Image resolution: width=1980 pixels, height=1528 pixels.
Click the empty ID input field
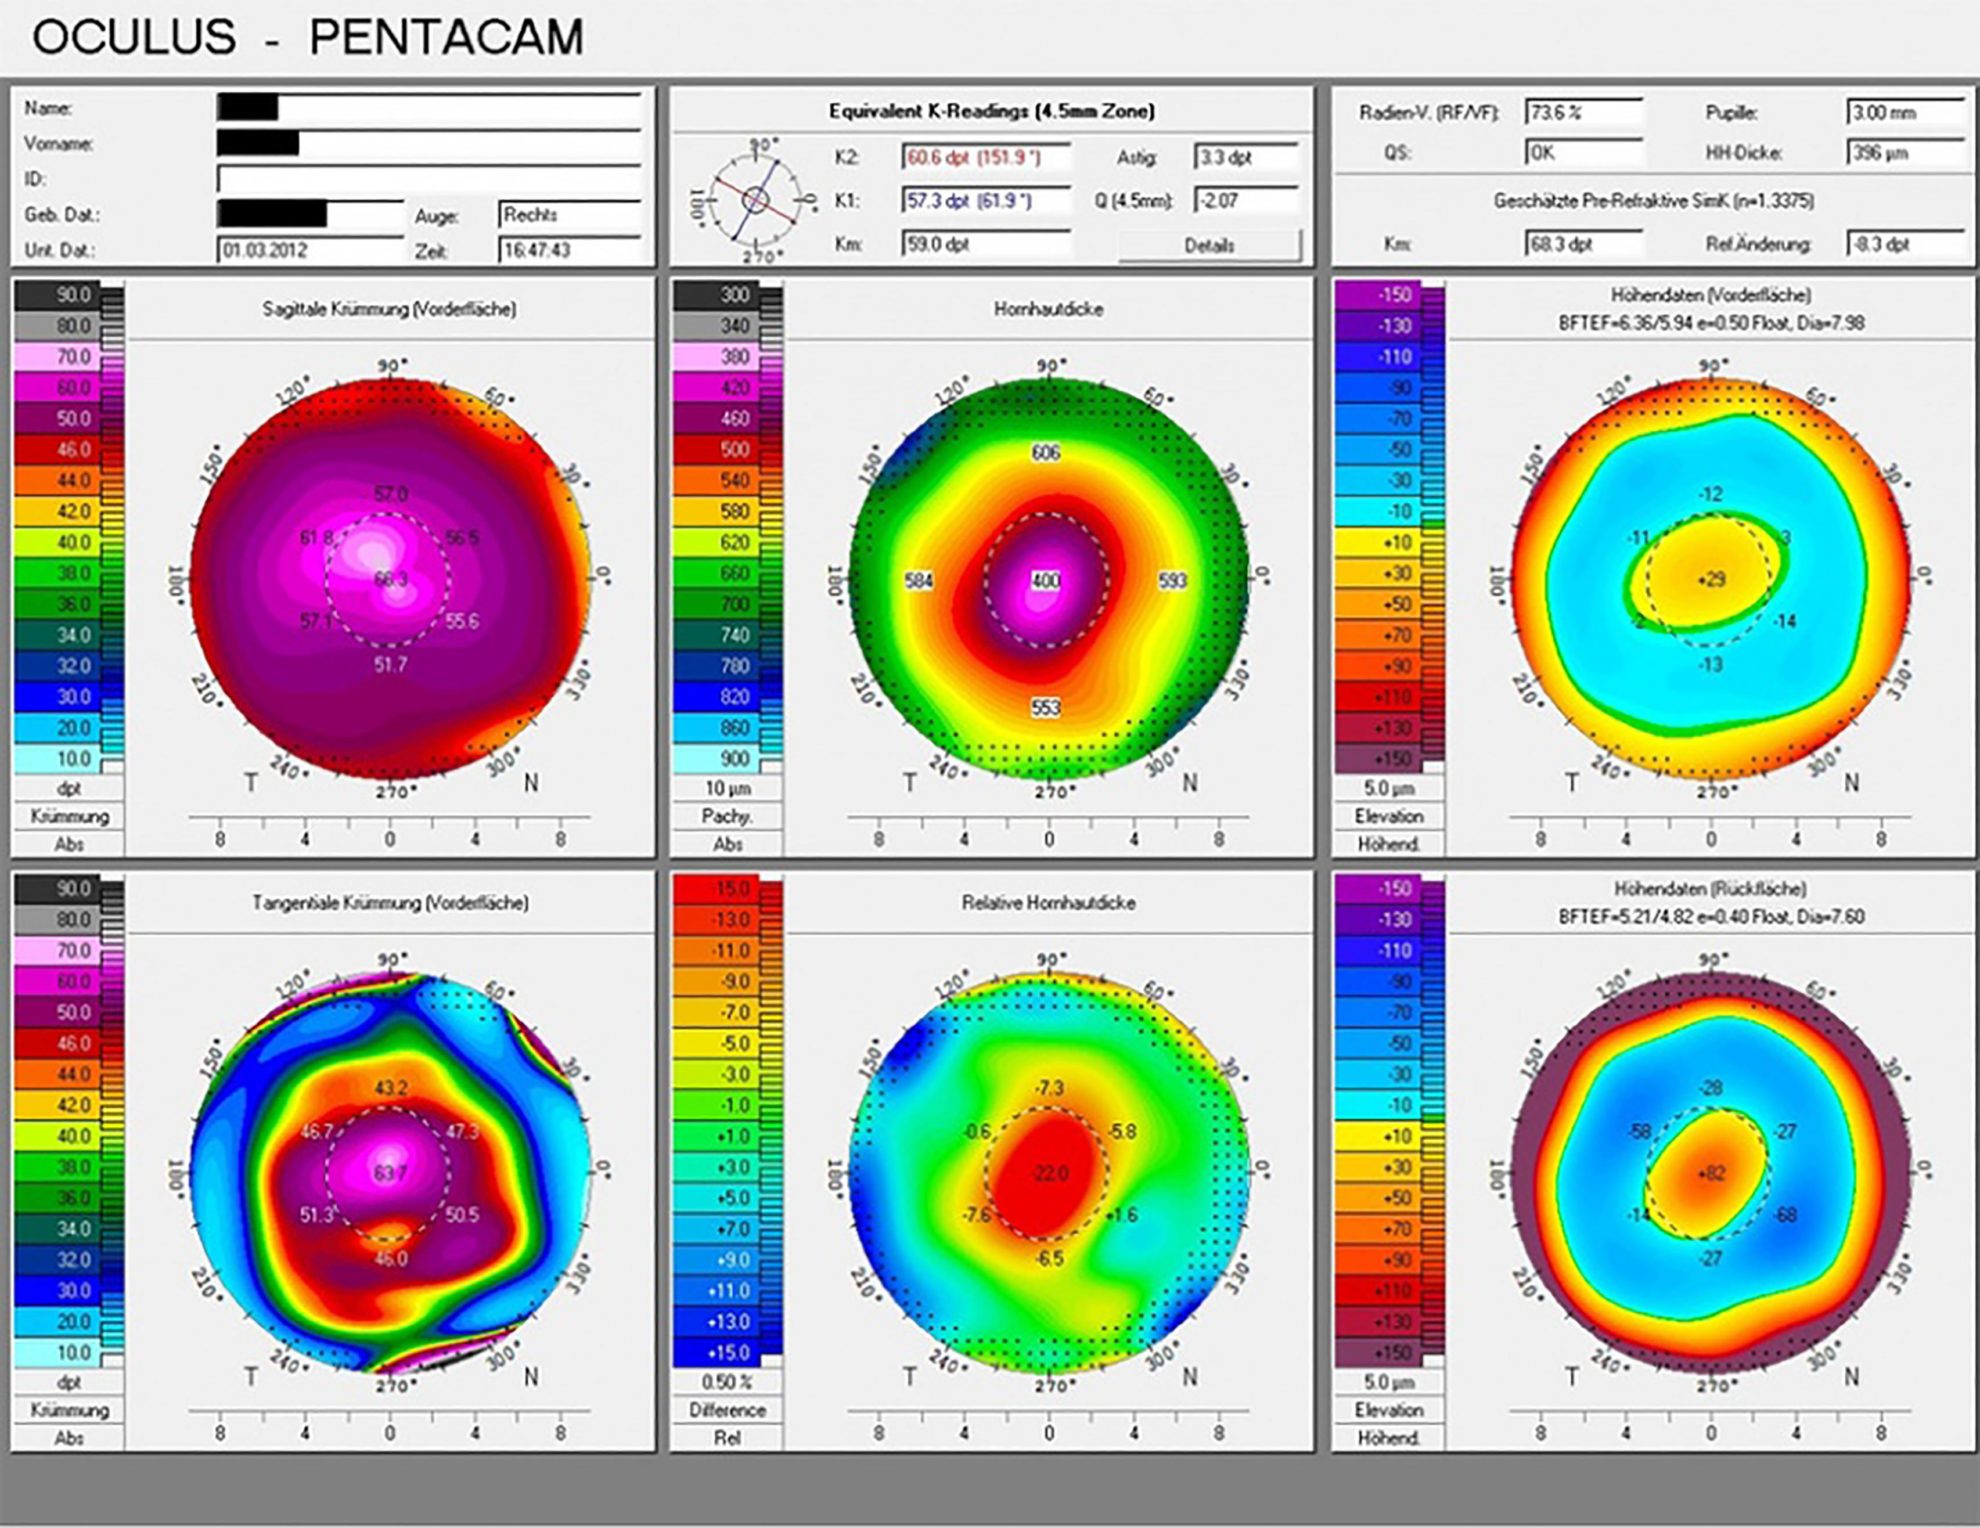pyautogui.click(x=428, y=180)
